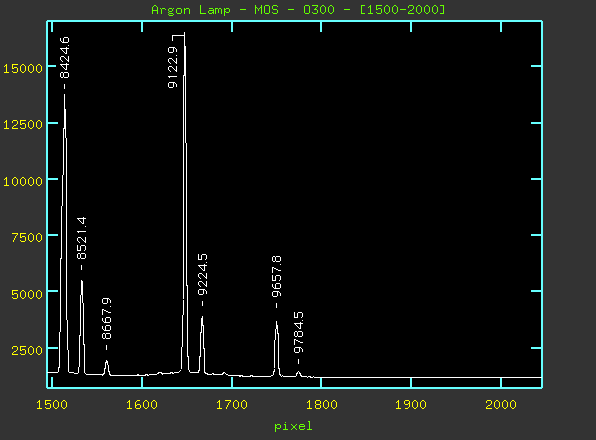Click the 9657.8 line label
This screenshot has height=440, width=596.
277,277
